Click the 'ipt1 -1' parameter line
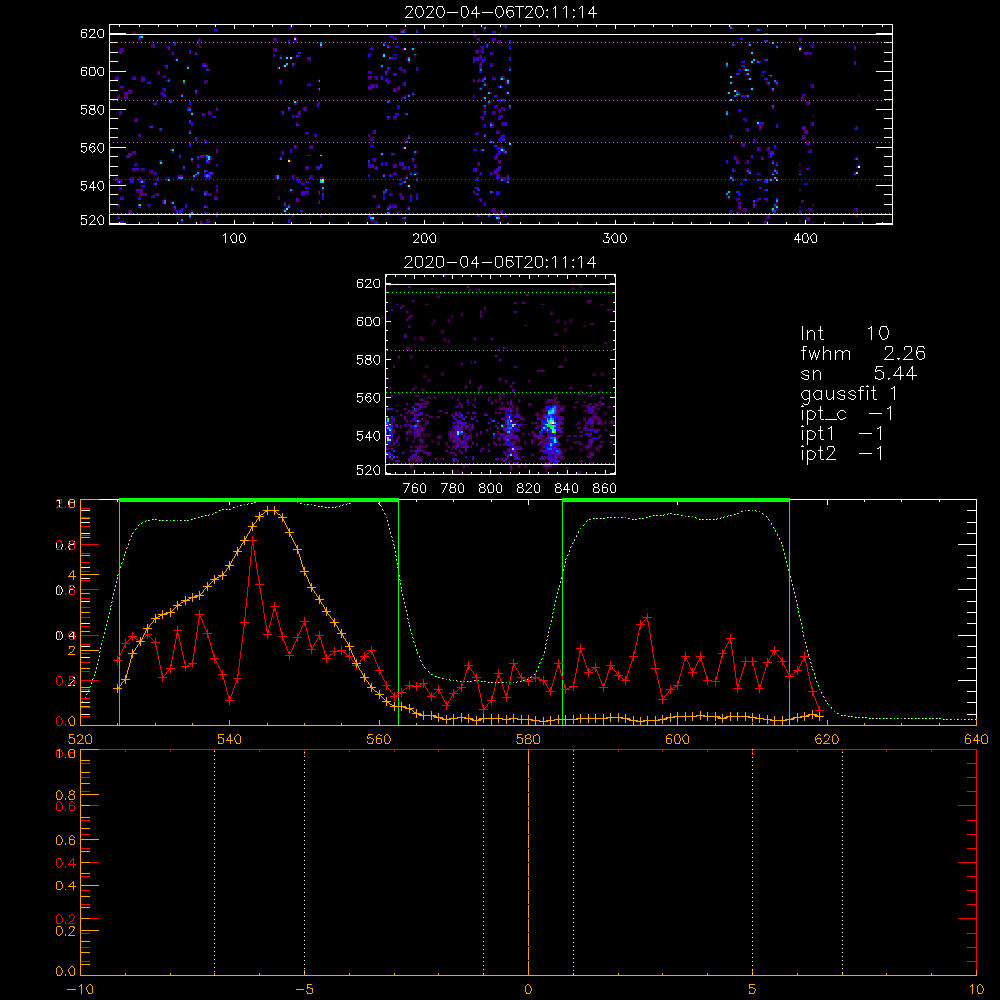 point(842,434)
